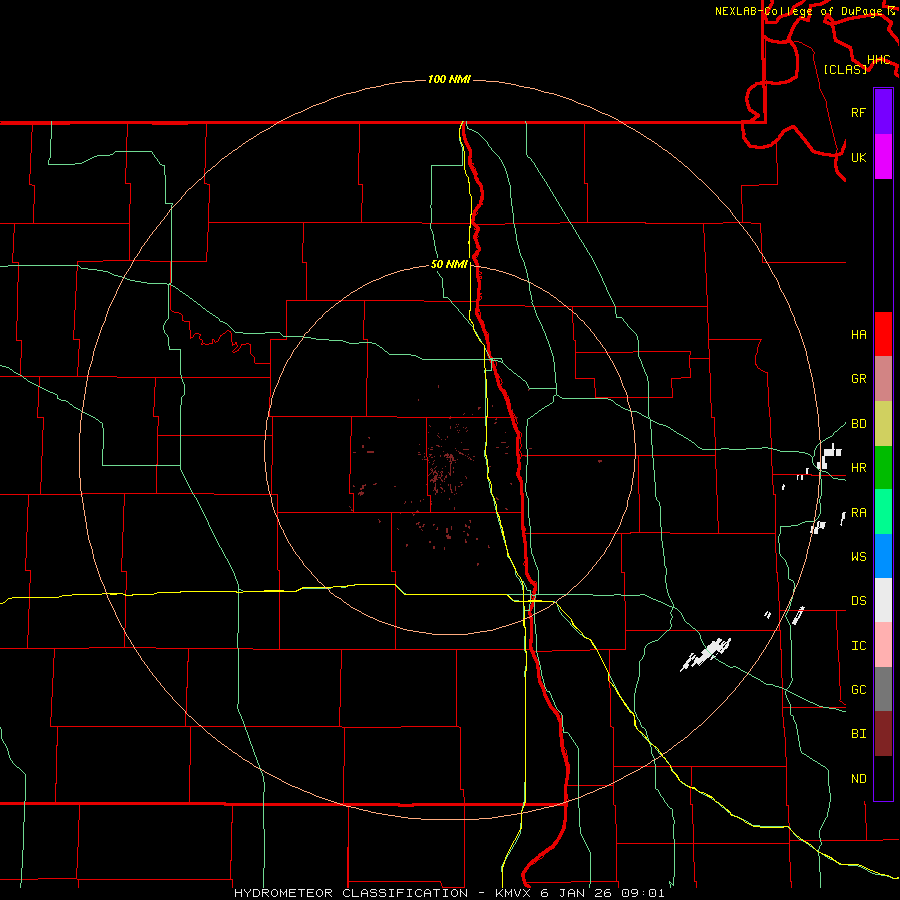The height and width of the screenshot is (900, 900).
Task: Click the HR legend label
Action: click(x=858, y=468)
